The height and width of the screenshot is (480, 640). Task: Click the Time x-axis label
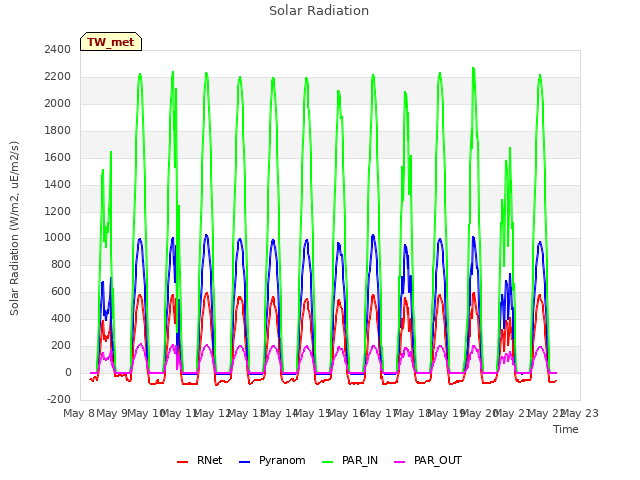[566, 429]
